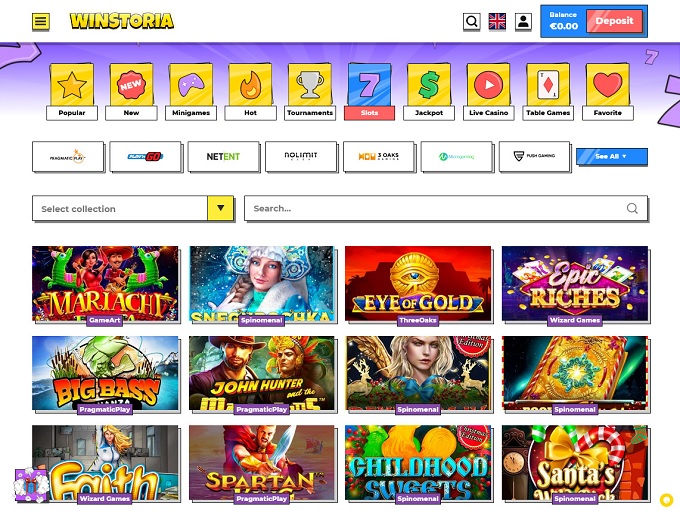Click the header search magnifier icon
The image size is (680, 511).
[x=471, y=21]
